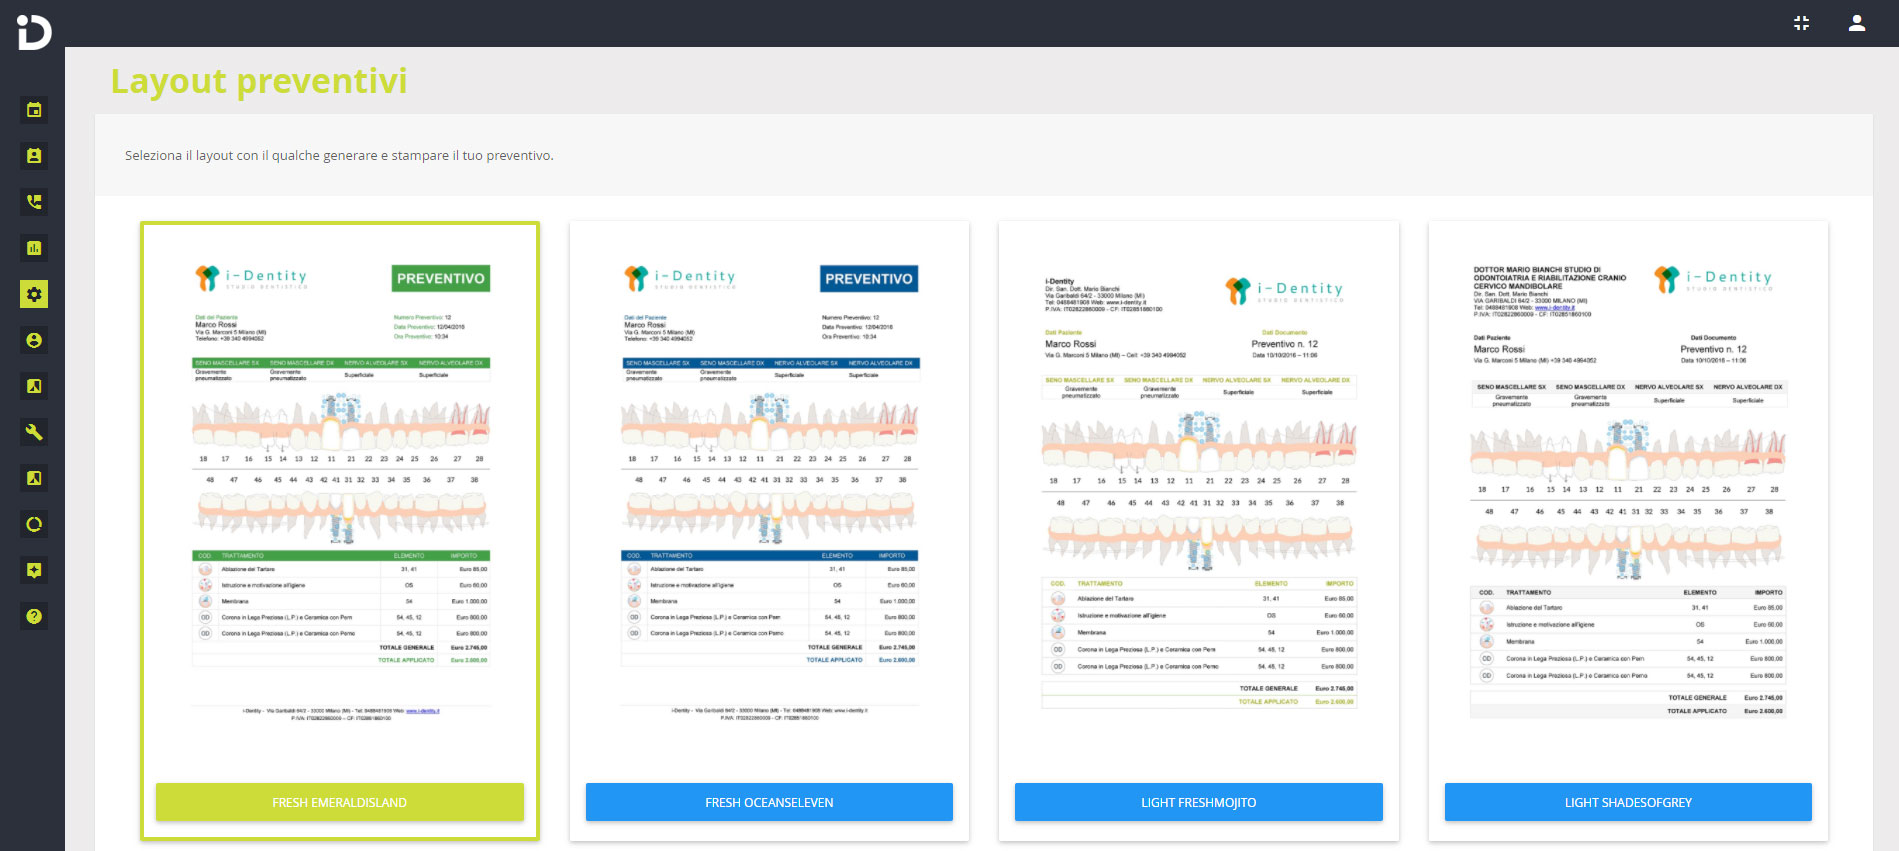The image size is (1899, 851).
Task: Select the FRESH EMERALDISLAND layout button
Action: tap(340, 802)
